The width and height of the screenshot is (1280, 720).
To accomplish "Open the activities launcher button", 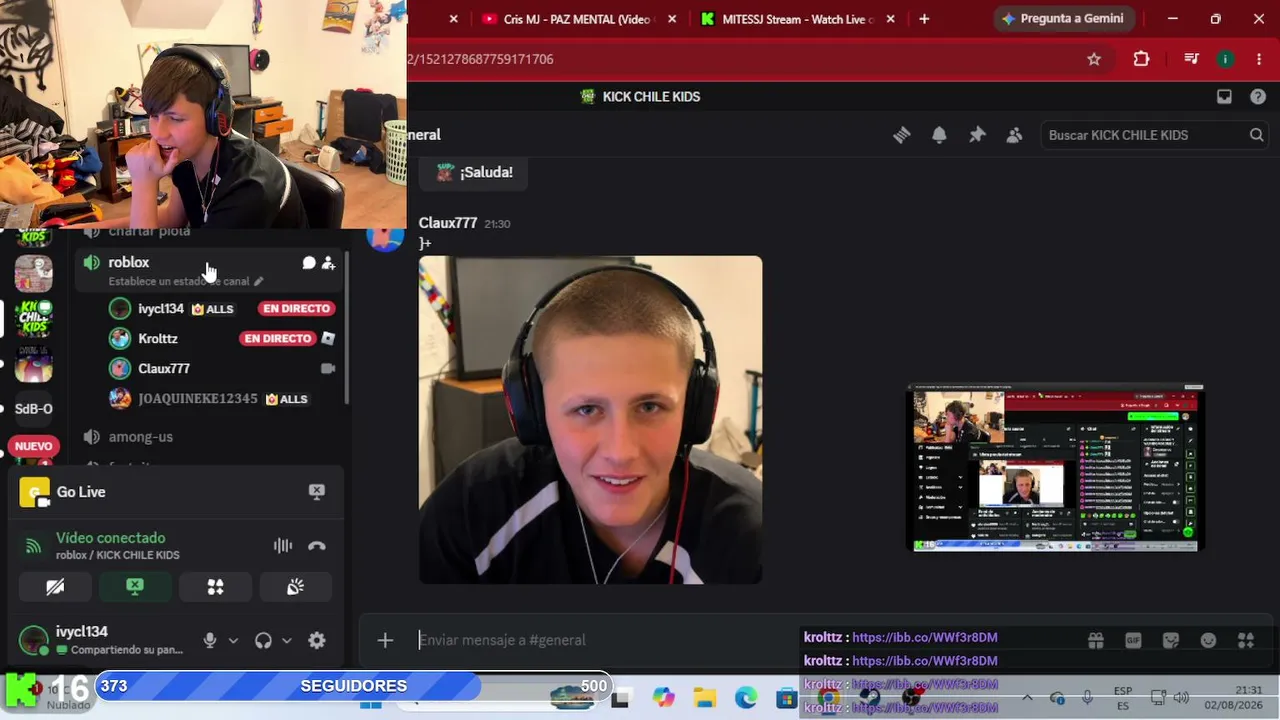I will coord(215,587).
